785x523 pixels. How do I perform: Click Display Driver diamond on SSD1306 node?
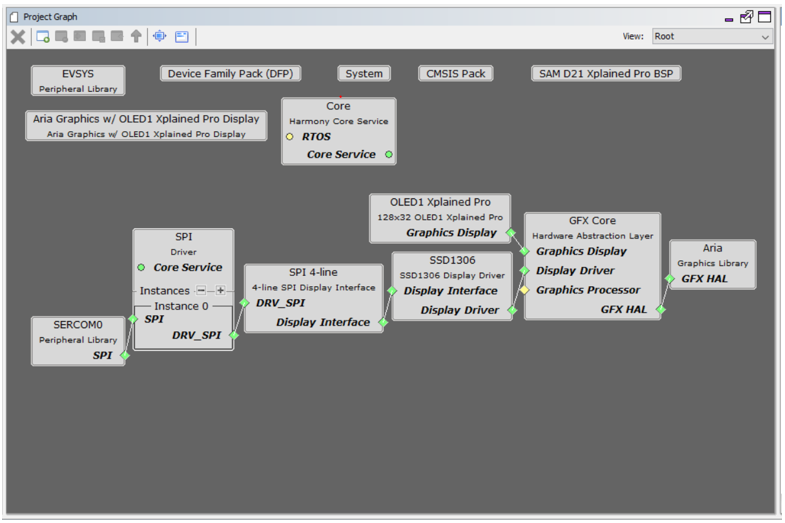[512, 310]
